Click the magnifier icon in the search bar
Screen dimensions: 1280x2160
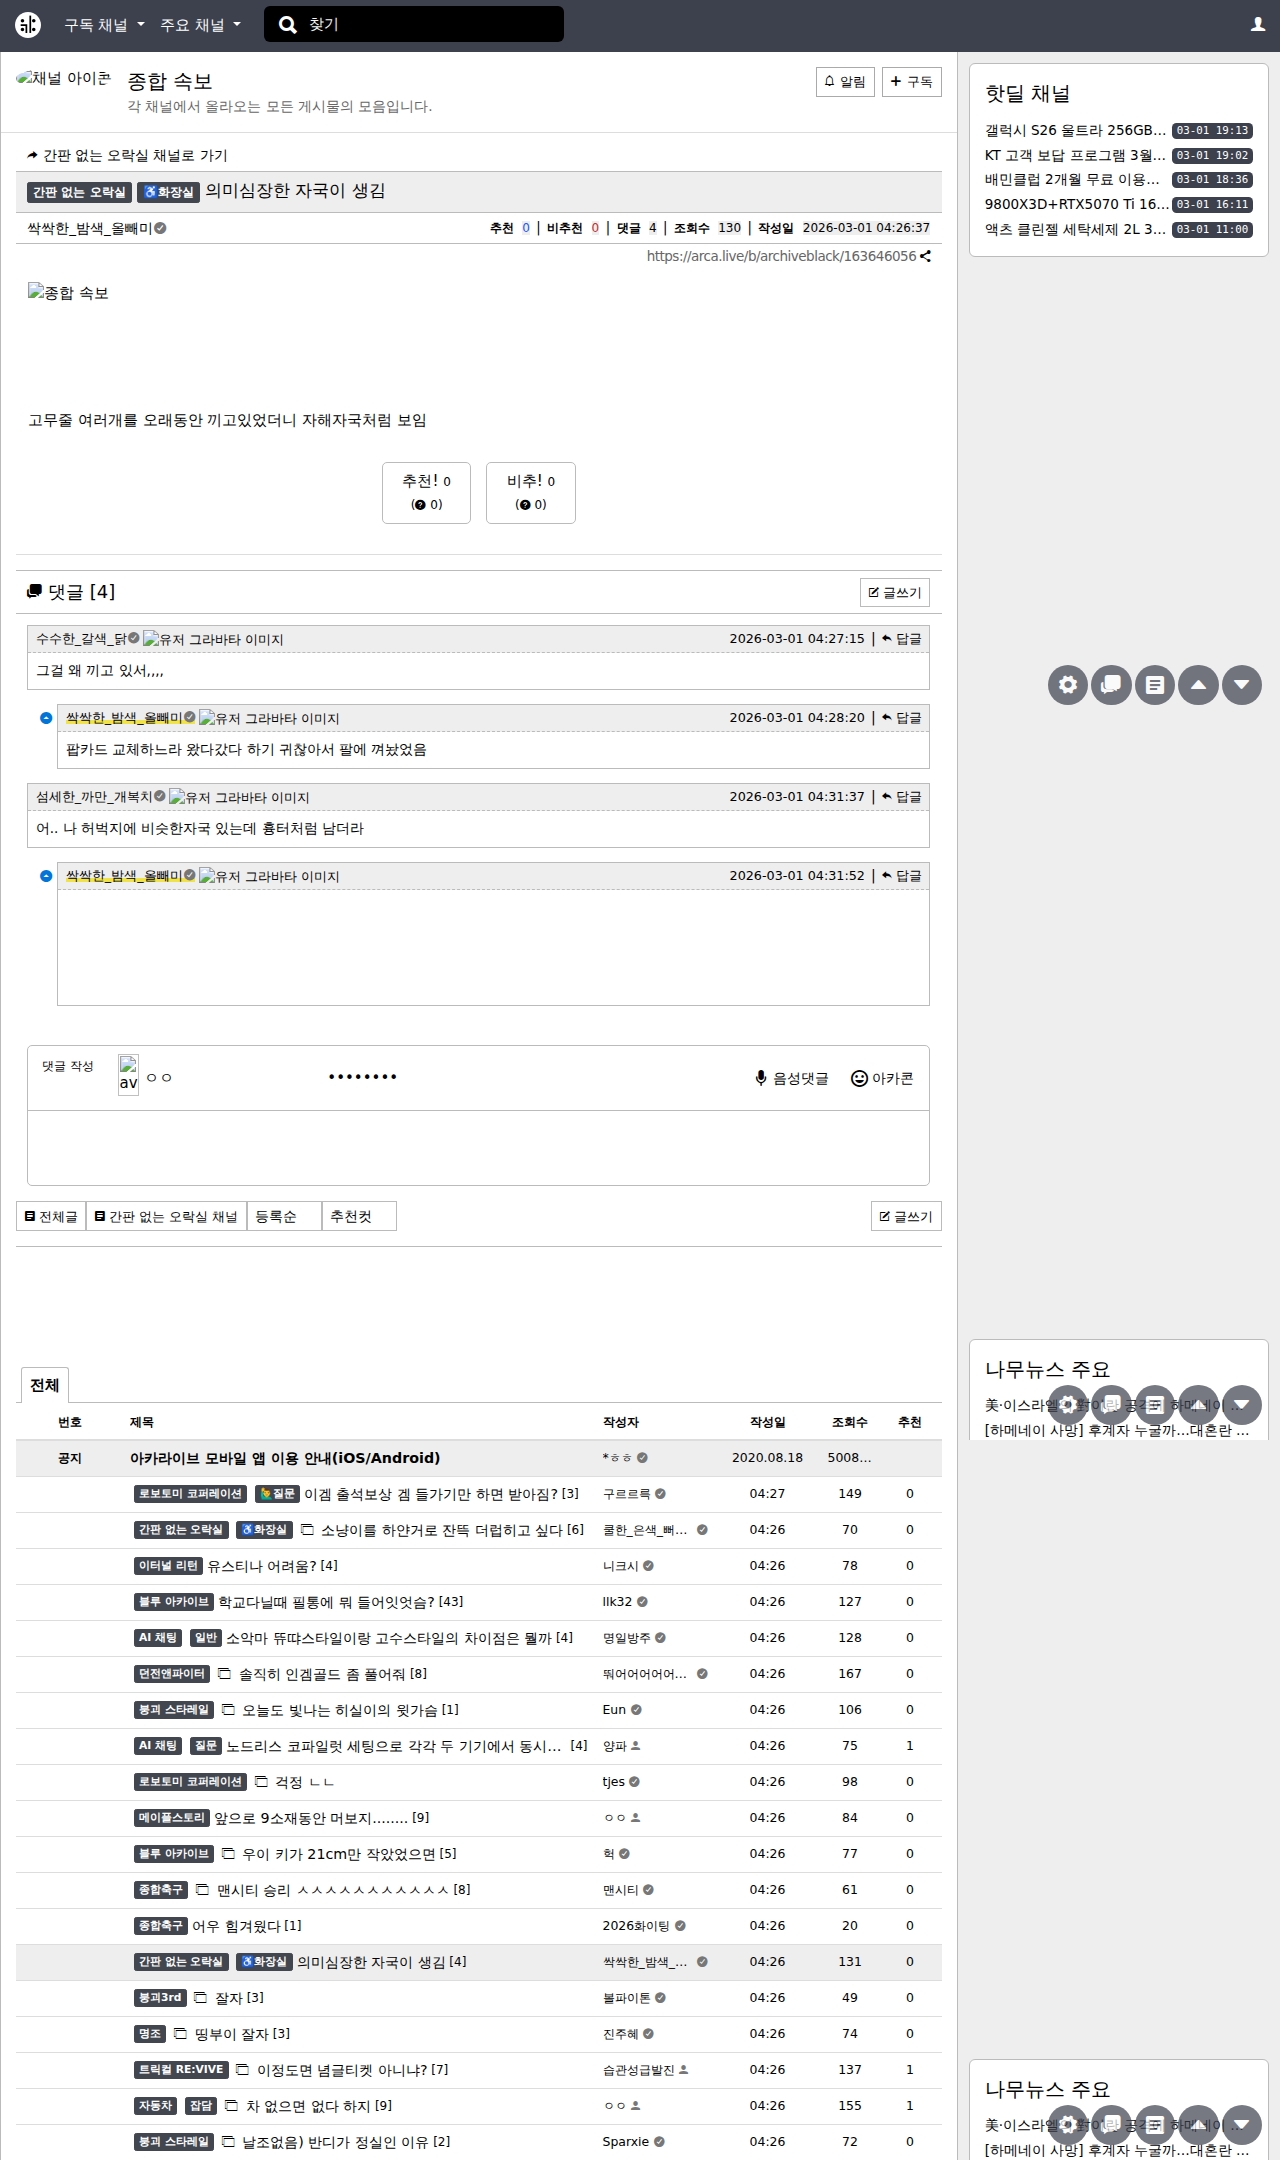coord(288,25)
